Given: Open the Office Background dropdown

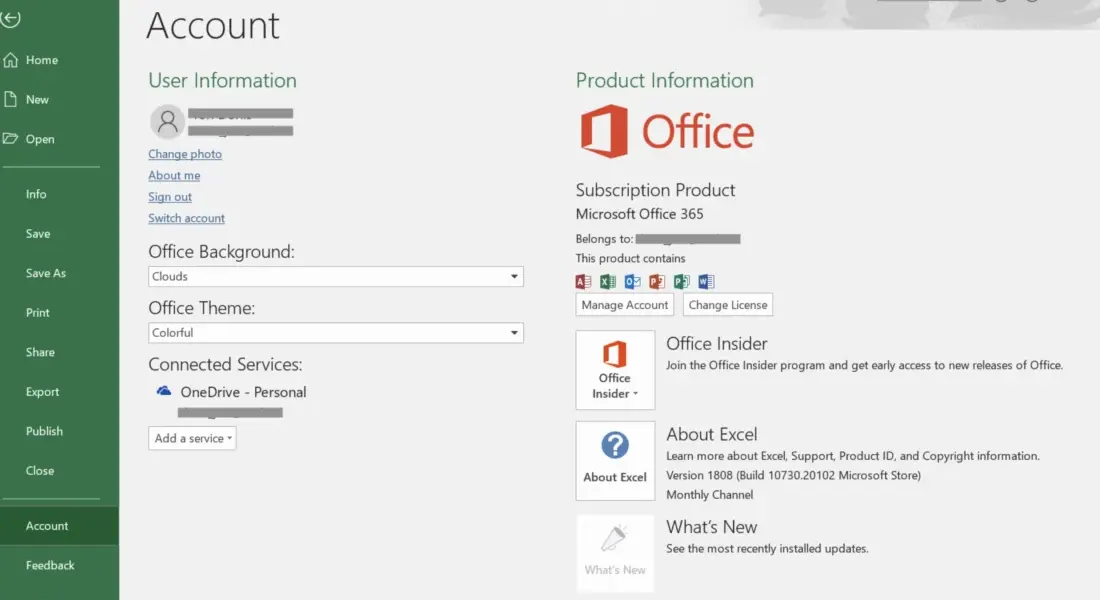Looking at the screenshot, I should pyautogui.click(x=335, y=276).
